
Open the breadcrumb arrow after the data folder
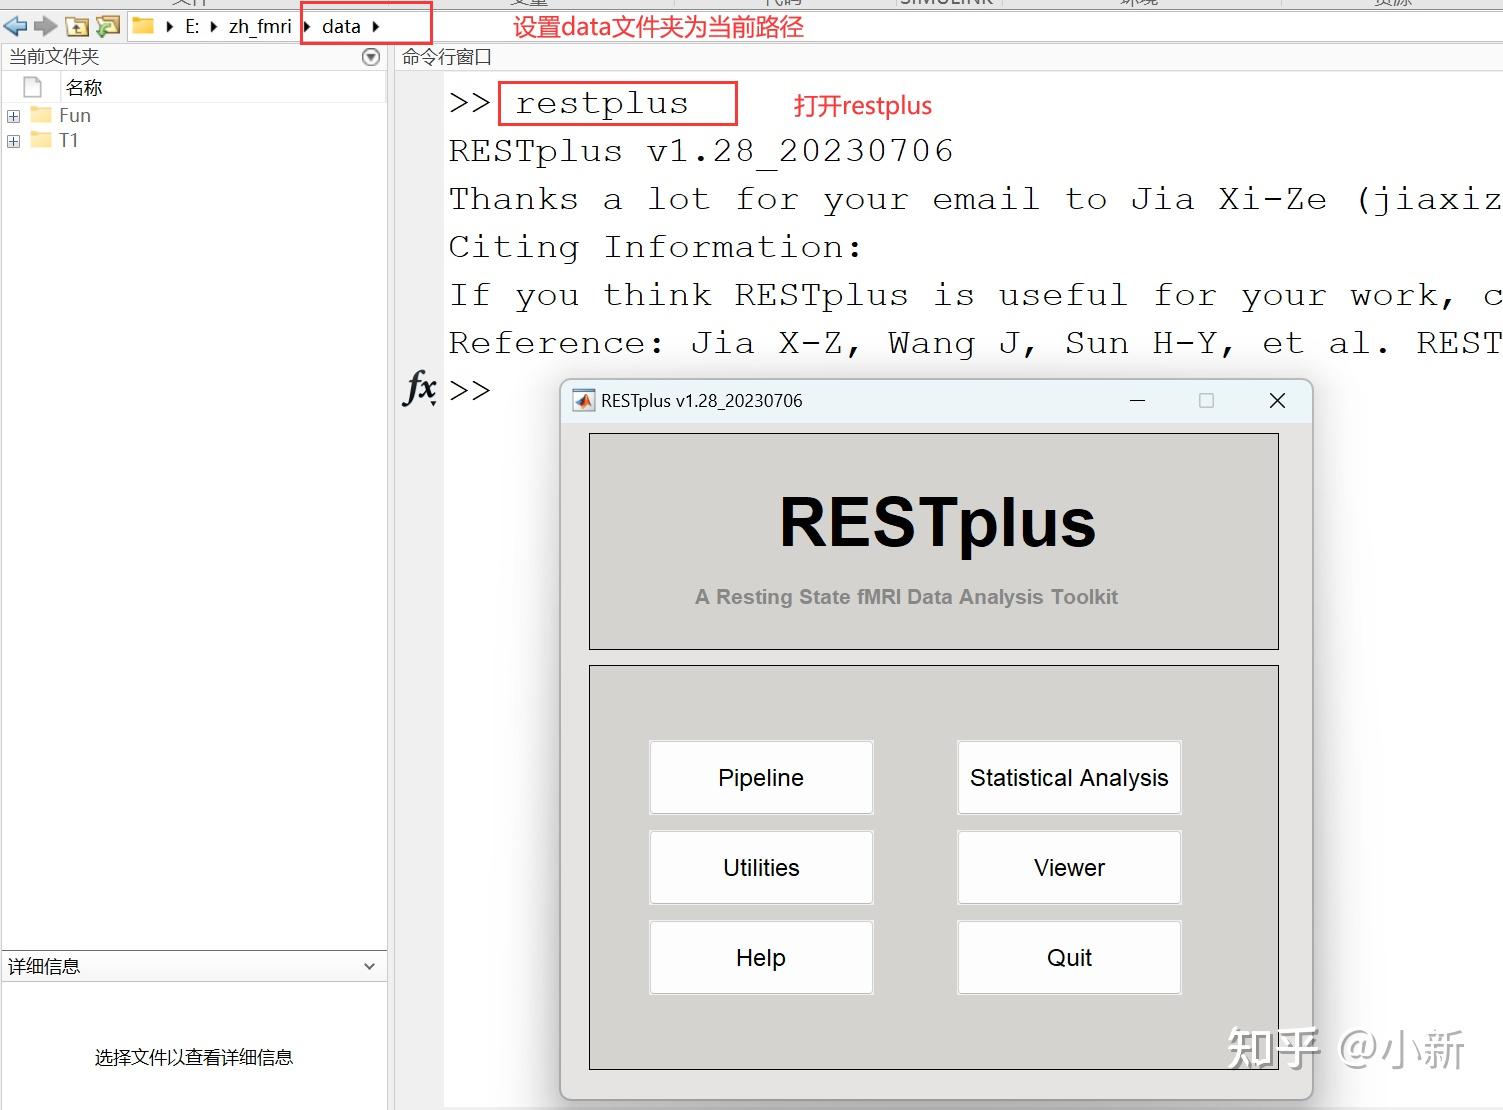pyautogui.click(x=376, y=27)
